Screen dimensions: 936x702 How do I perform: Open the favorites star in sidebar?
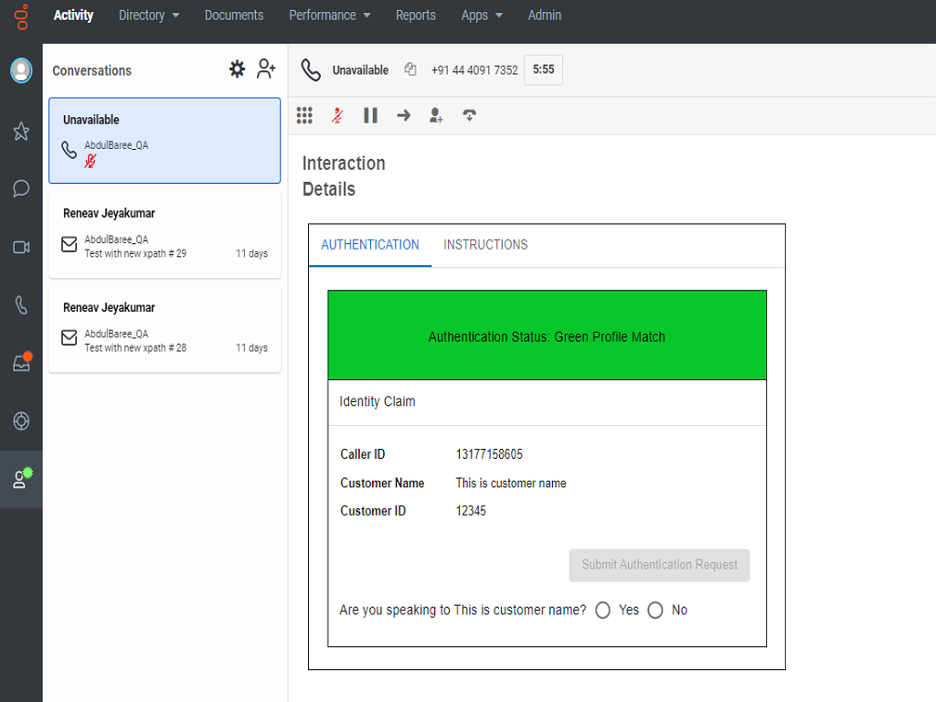21,131
